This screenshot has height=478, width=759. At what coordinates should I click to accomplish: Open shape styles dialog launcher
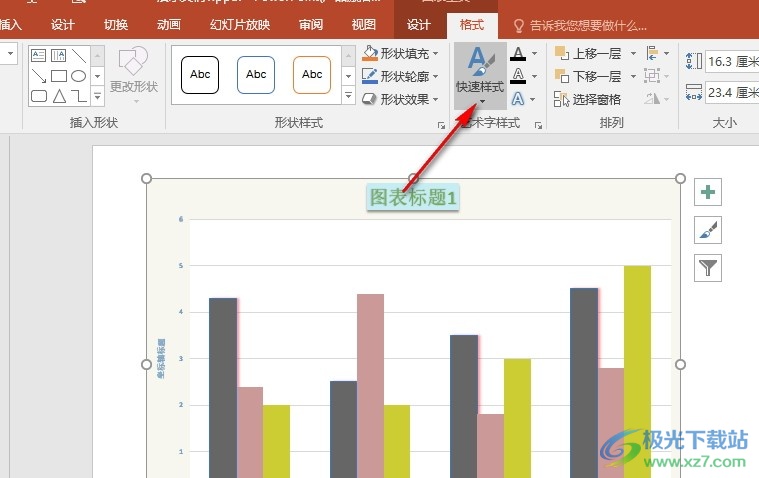click(x=441, y=125)
